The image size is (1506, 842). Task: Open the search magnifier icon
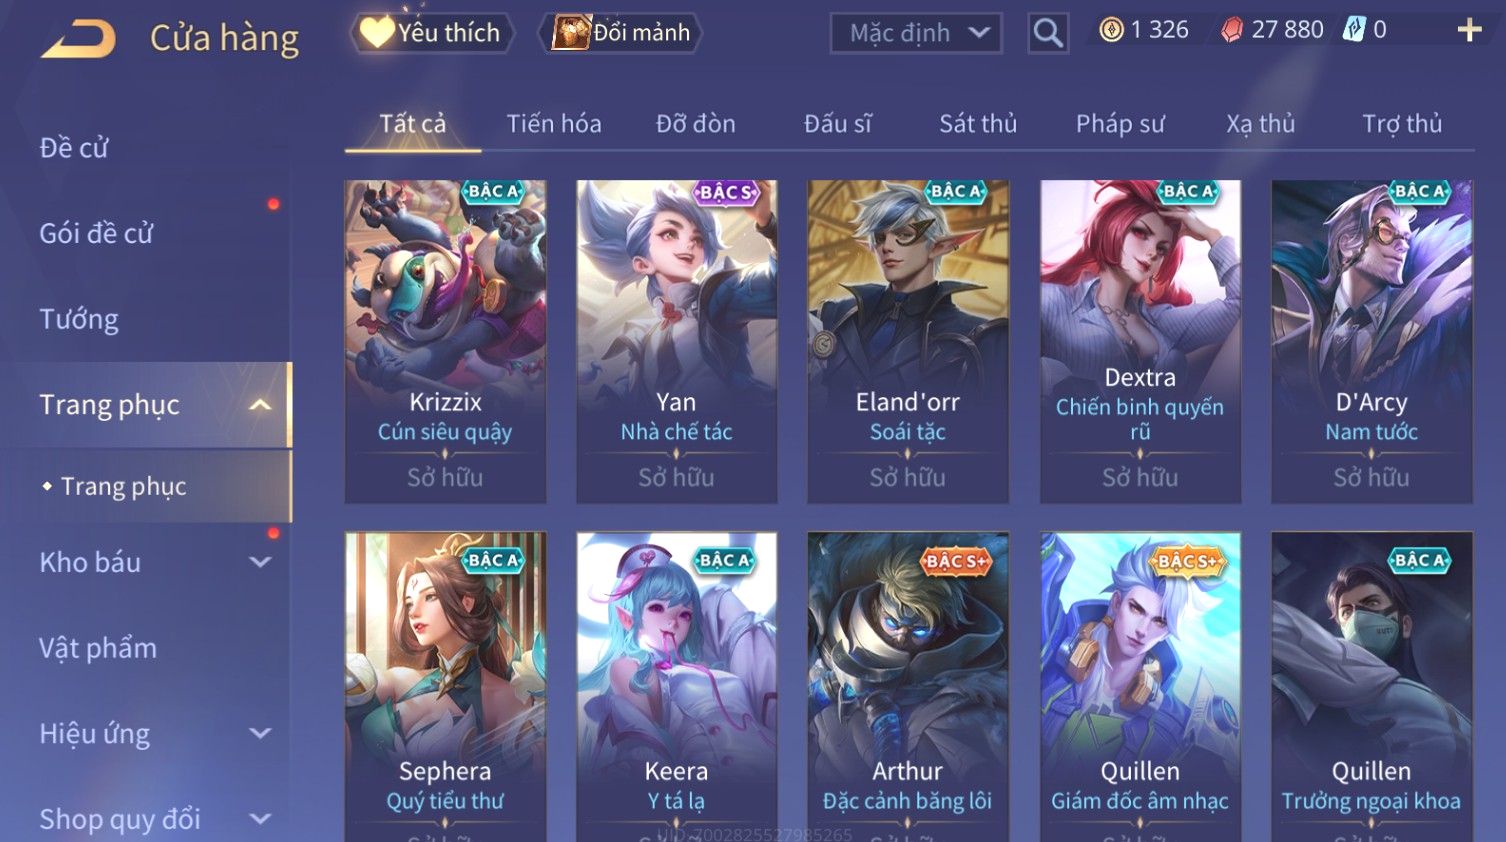1048,33
